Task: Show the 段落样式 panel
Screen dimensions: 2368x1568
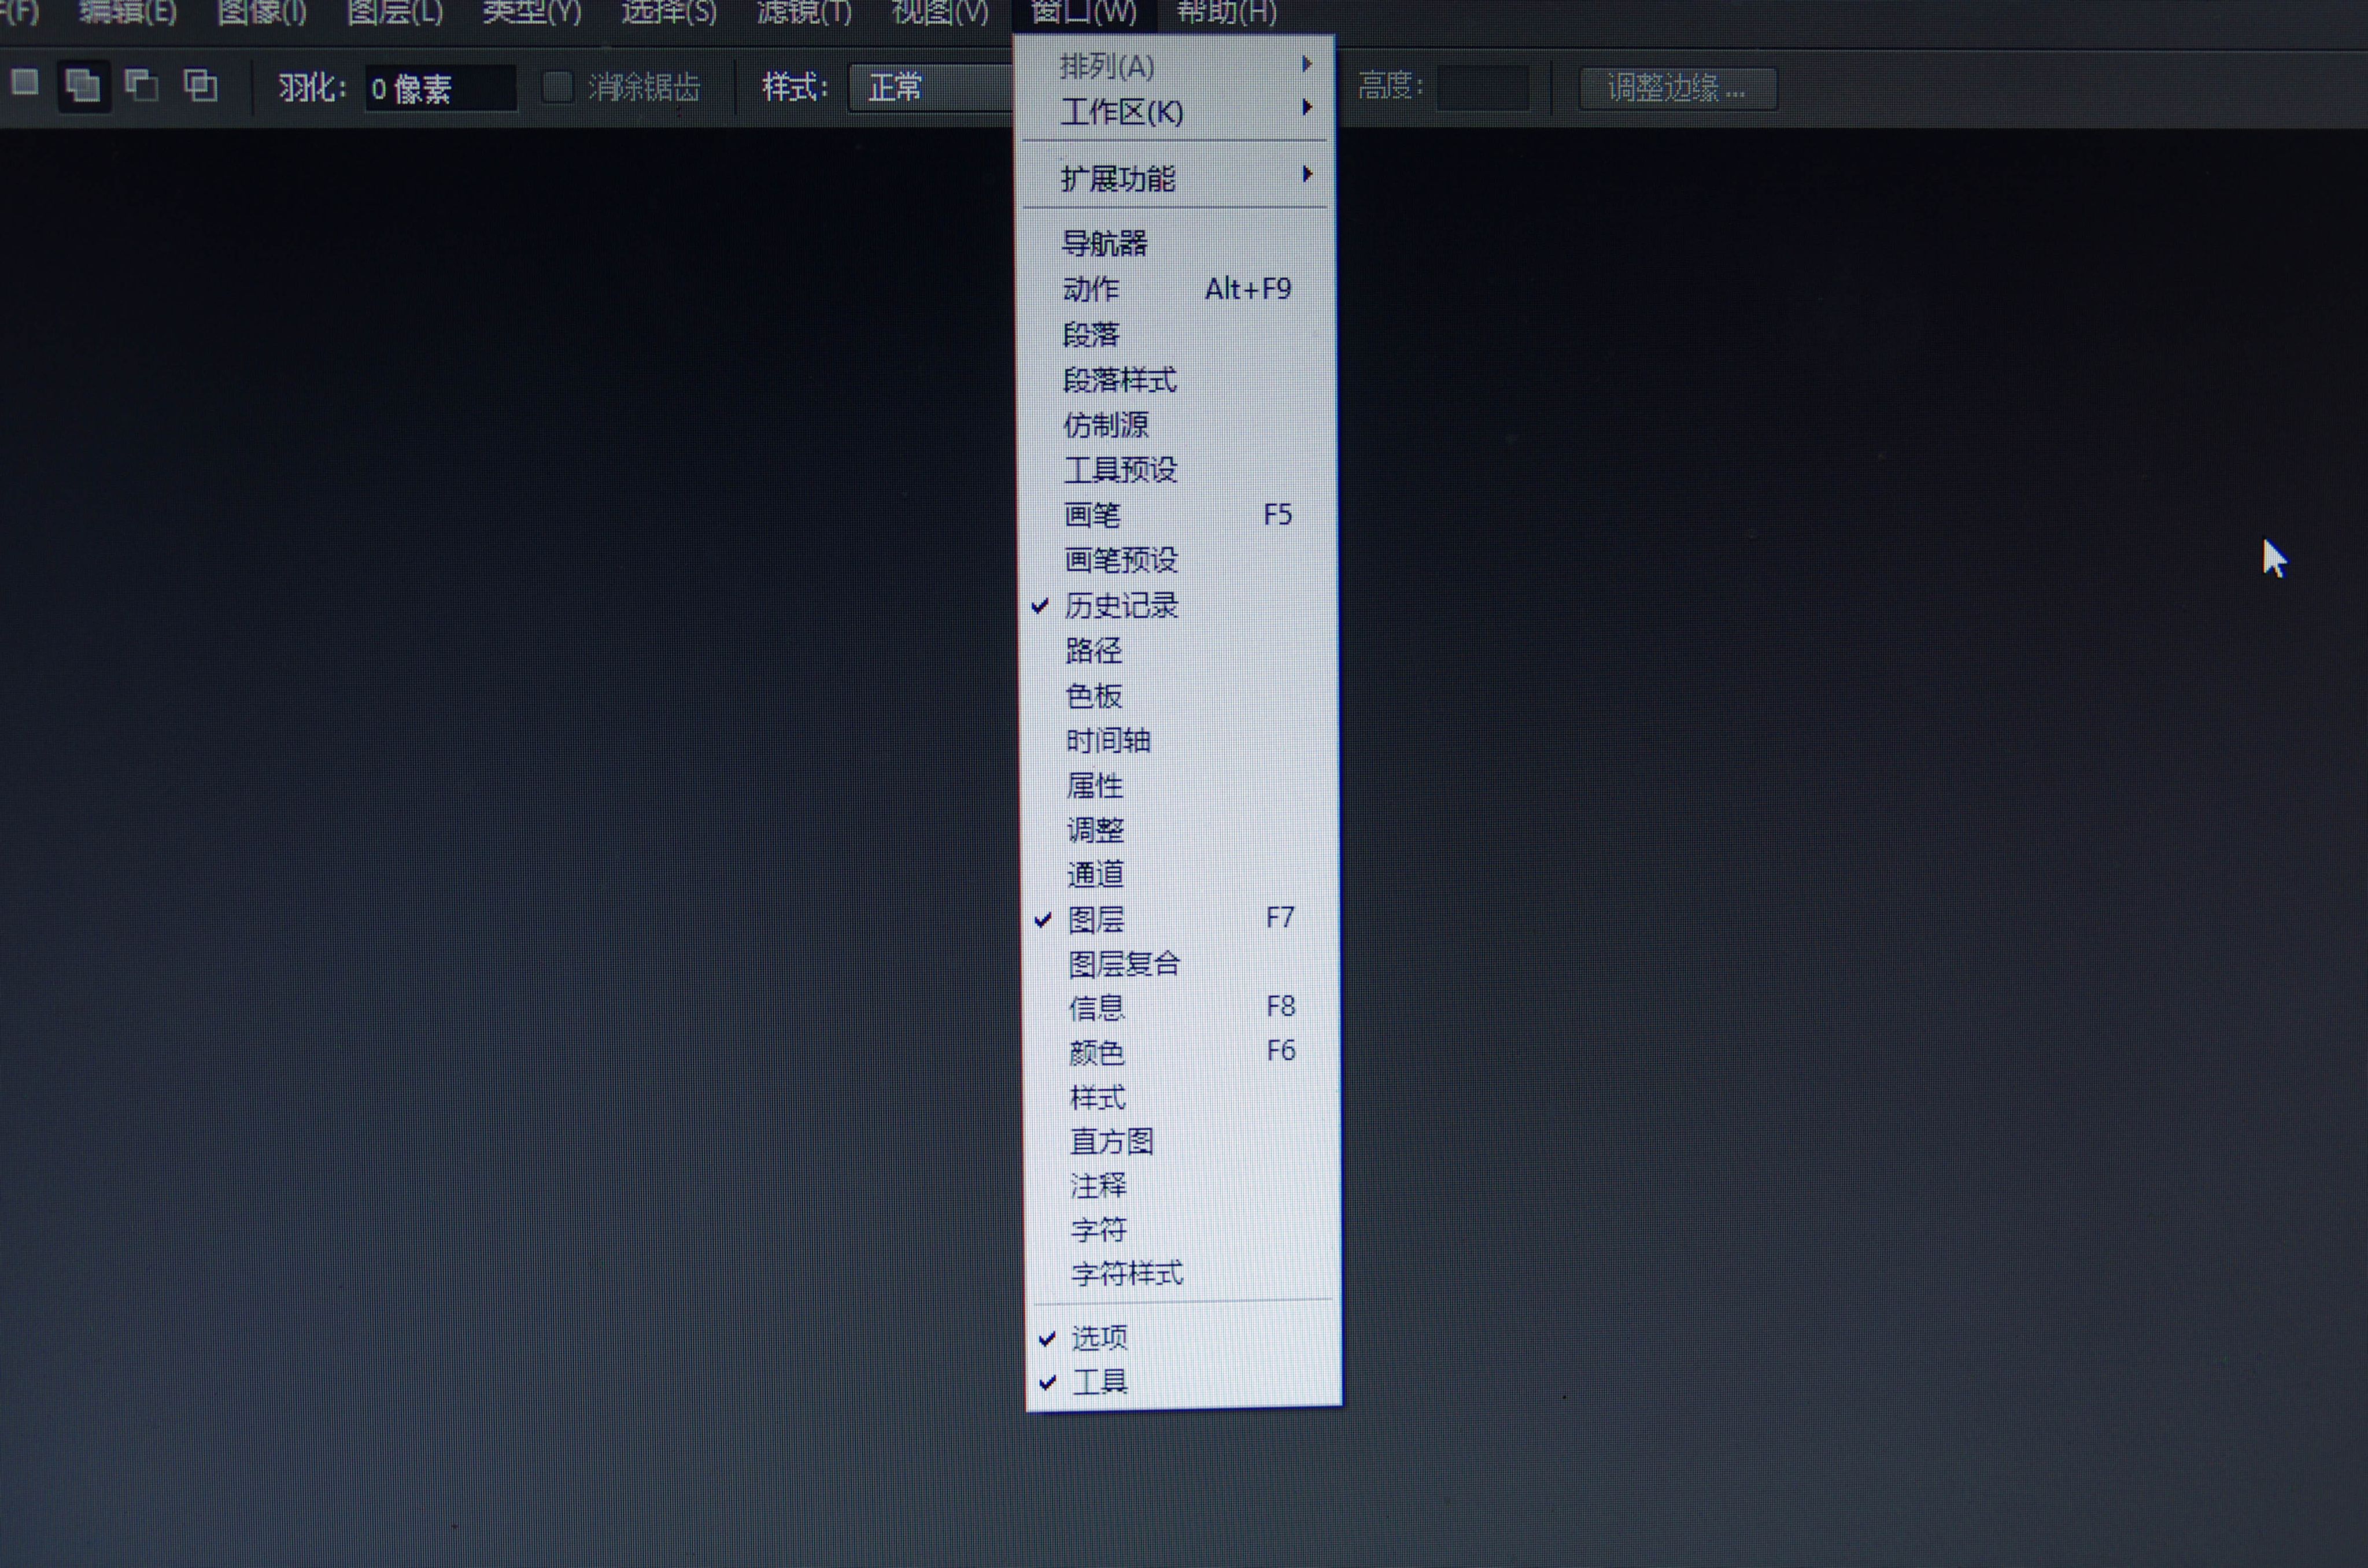Action: (x=1178, y=380)
